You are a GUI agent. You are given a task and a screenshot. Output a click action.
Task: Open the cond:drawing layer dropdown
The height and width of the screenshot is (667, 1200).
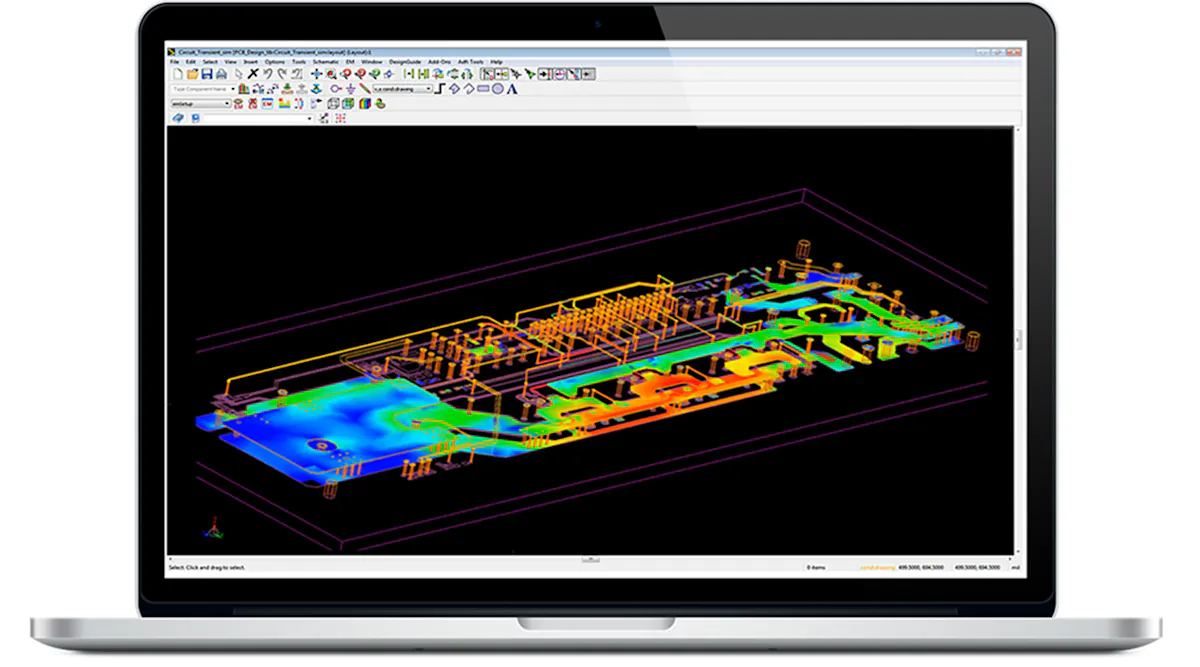pyautogui.click(x=403, y=89)
